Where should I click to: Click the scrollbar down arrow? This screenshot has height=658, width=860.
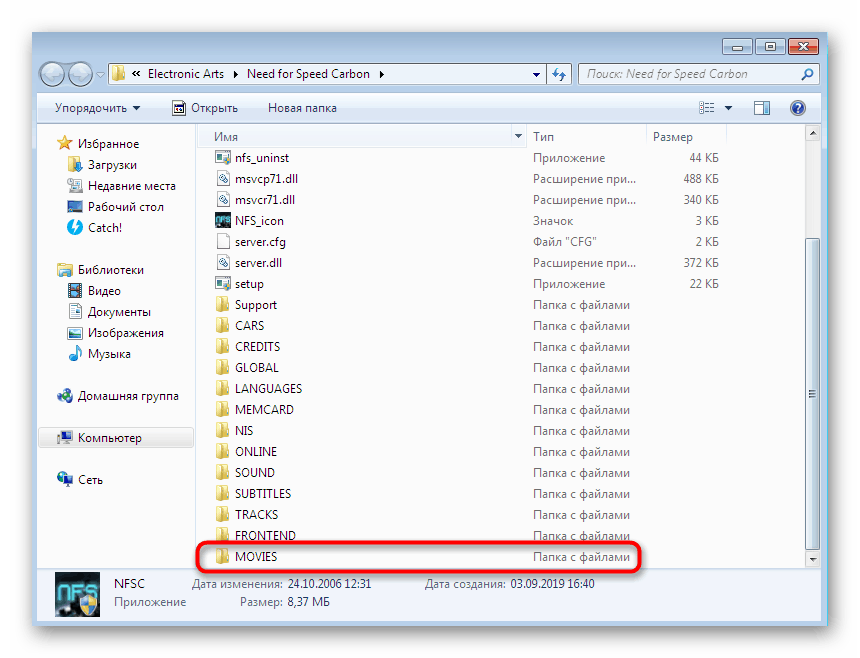point(813,560)
